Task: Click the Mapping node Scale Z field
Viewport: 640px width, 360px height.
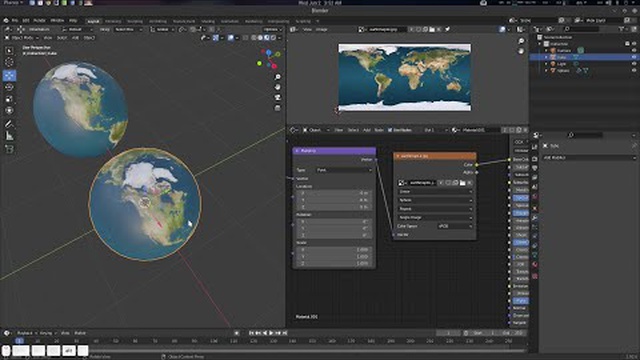Action: click(x=334, y=264)
